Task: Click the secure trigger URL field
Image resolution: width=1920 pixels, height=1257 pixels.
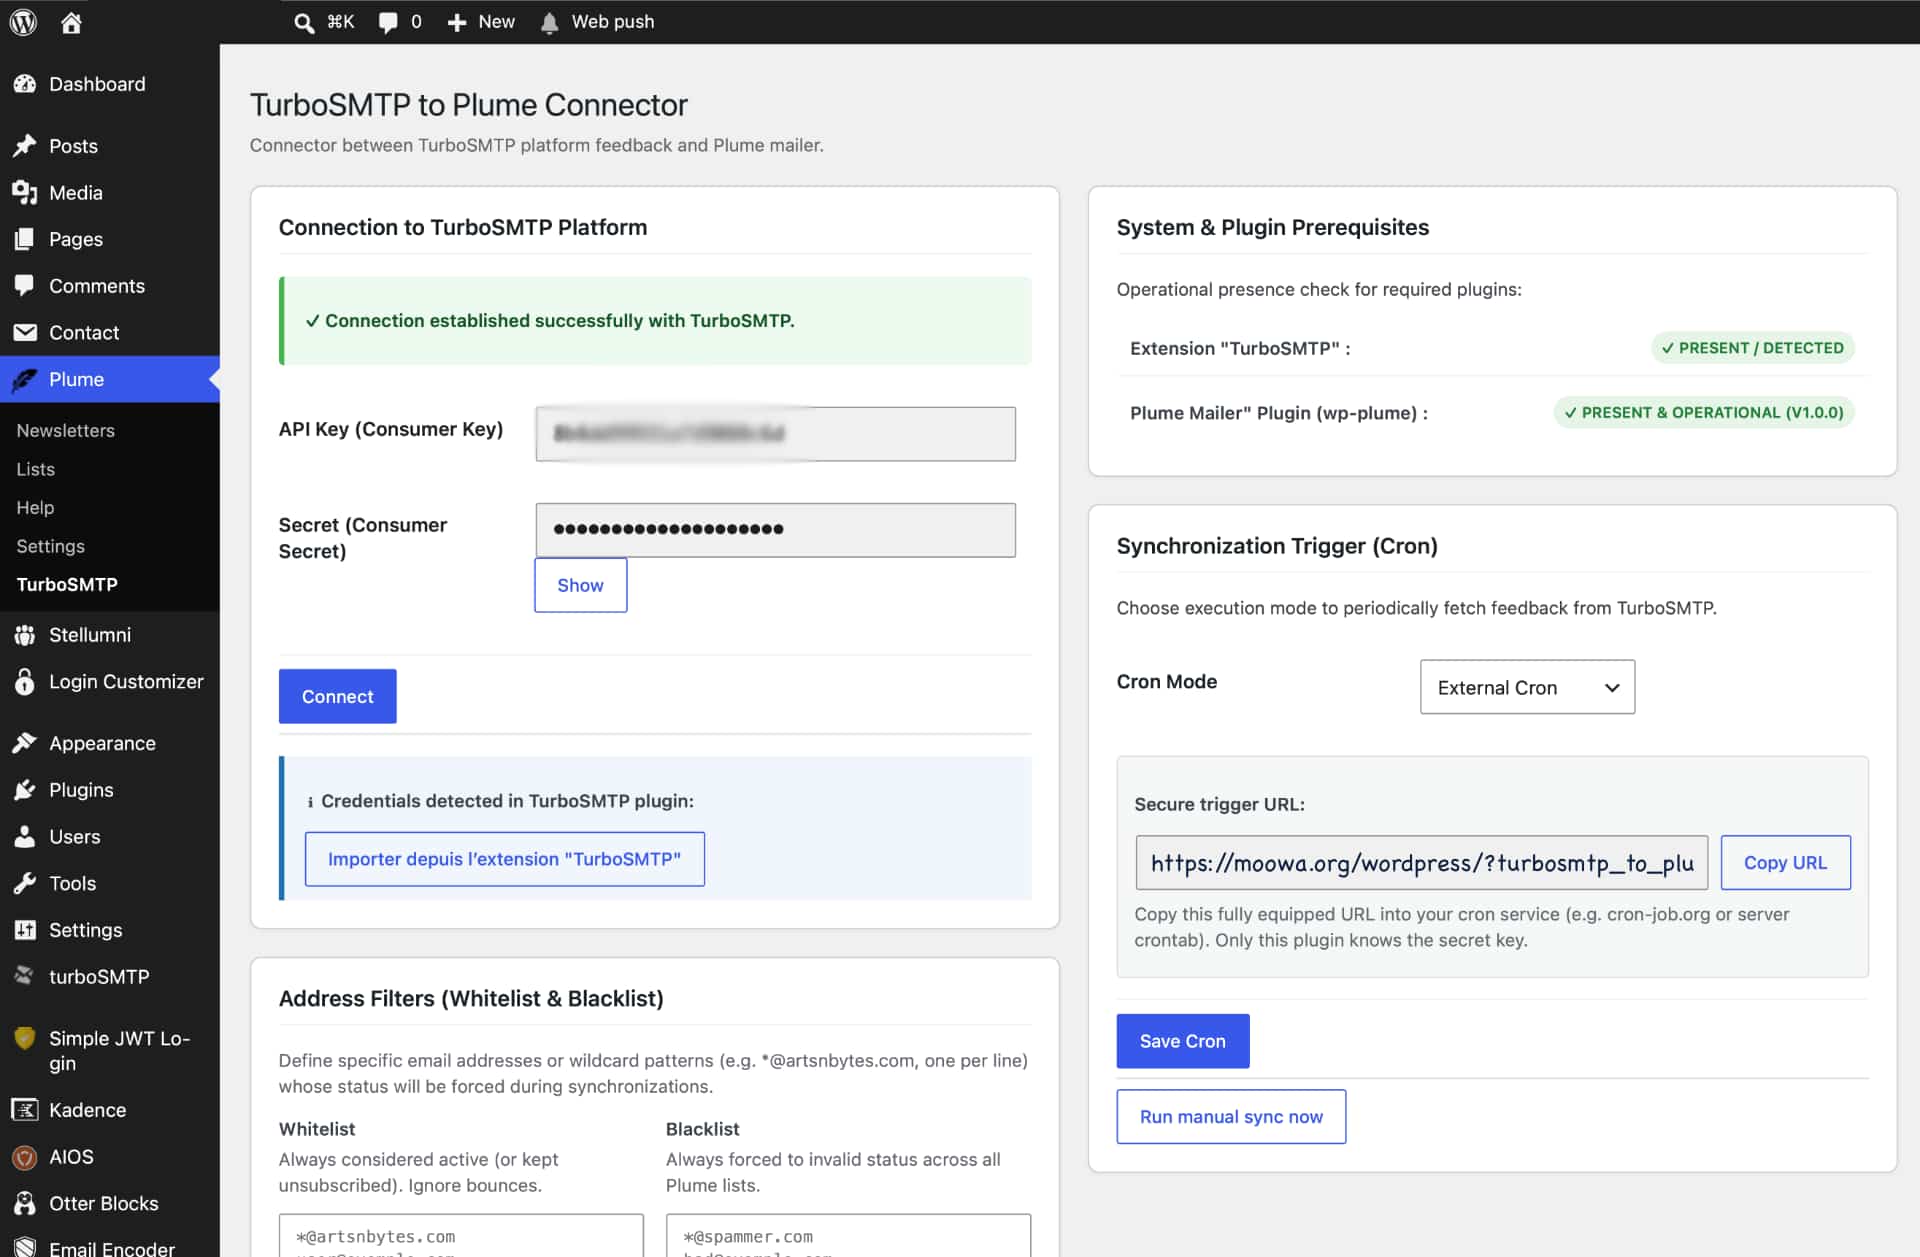Action: coord(1421,862)
